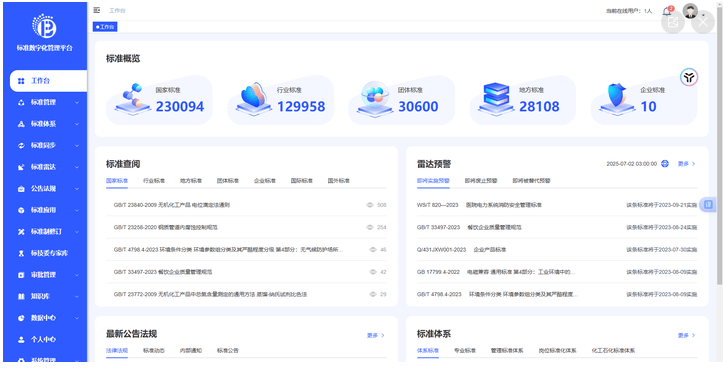Screen dimensions: 723x370
Task: Click 更多 in the 标准体系 panel
Action: point(687,335)
